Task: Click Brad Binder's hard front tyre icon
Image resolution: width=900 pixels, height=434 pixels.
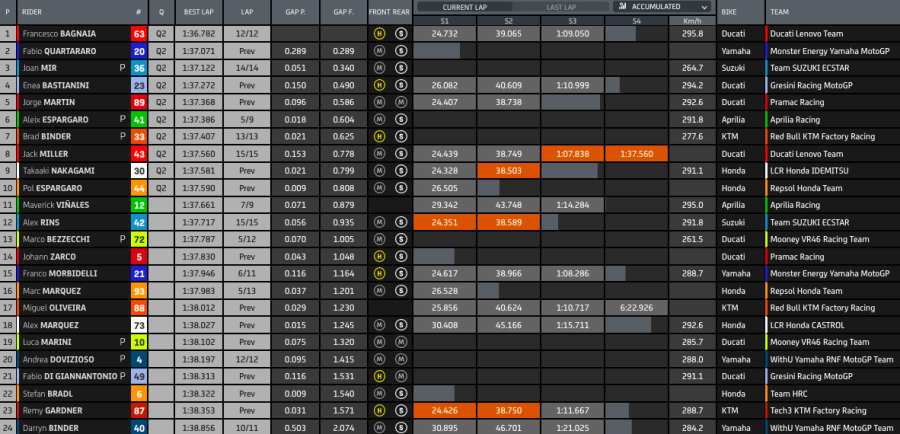Action: point(379,136)
